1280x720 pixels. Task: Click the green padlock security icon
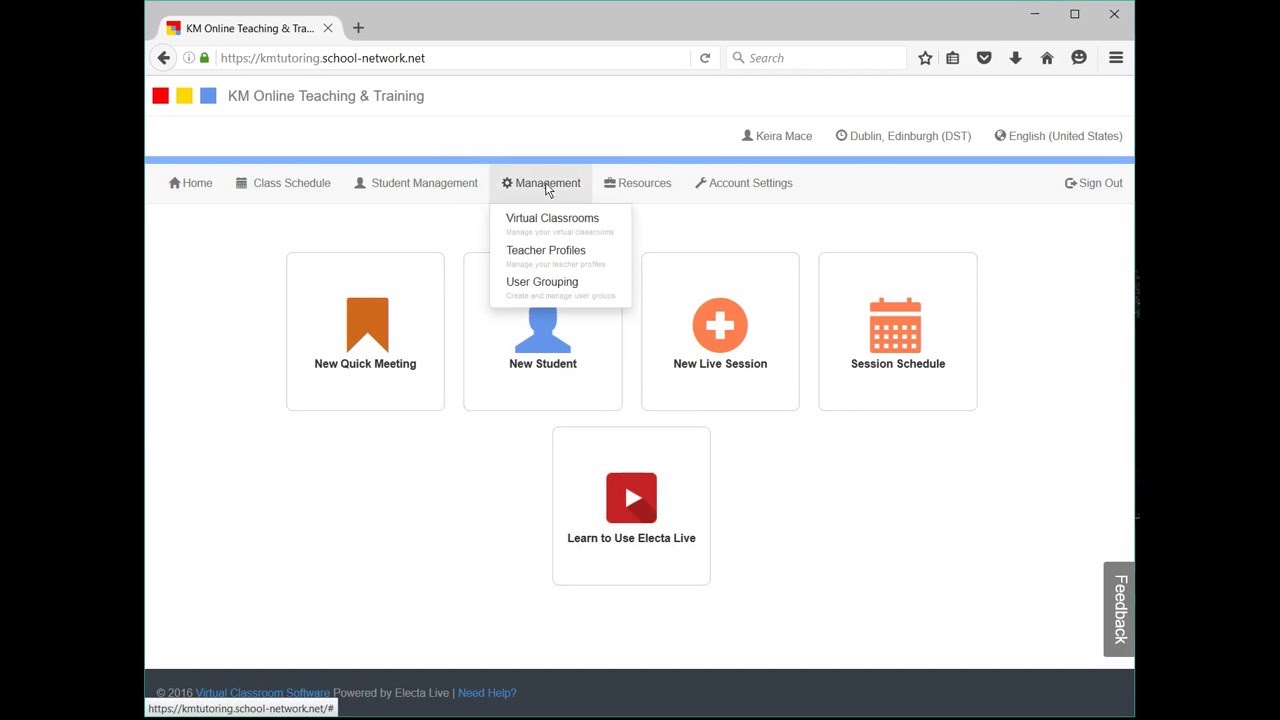coord(204,58)
